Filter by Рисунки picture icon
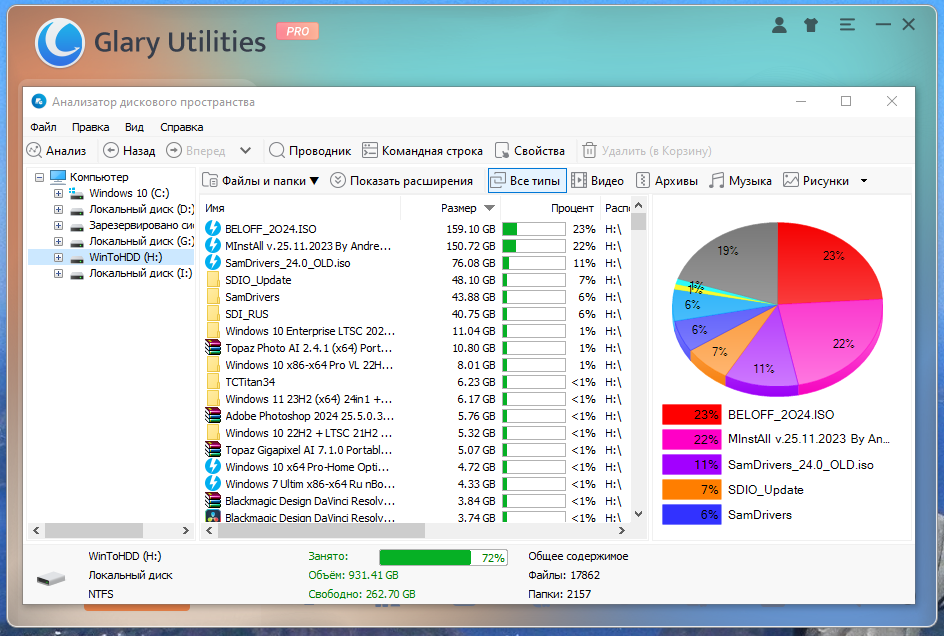Viewport: 944px width, 636px height. coord(790,181)
